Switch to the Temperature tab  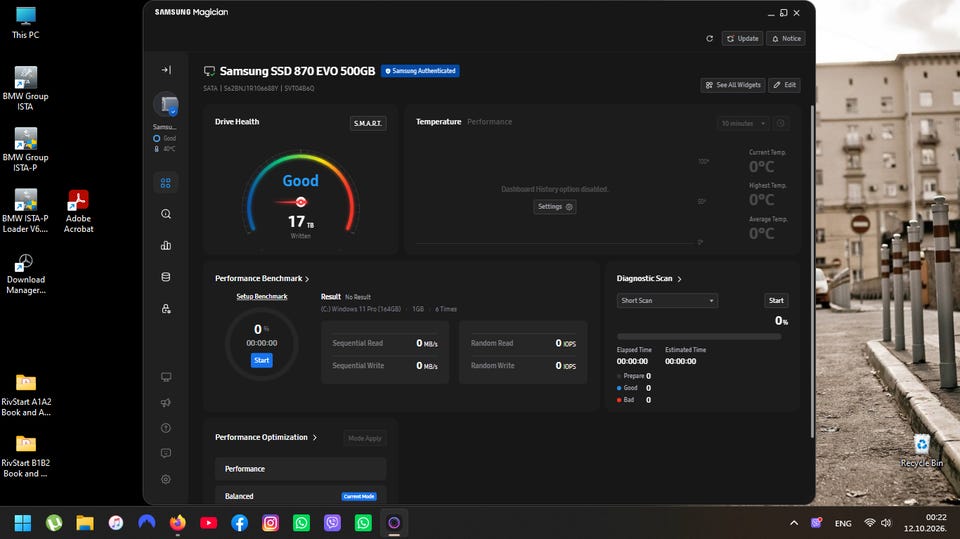click(438, 122)
